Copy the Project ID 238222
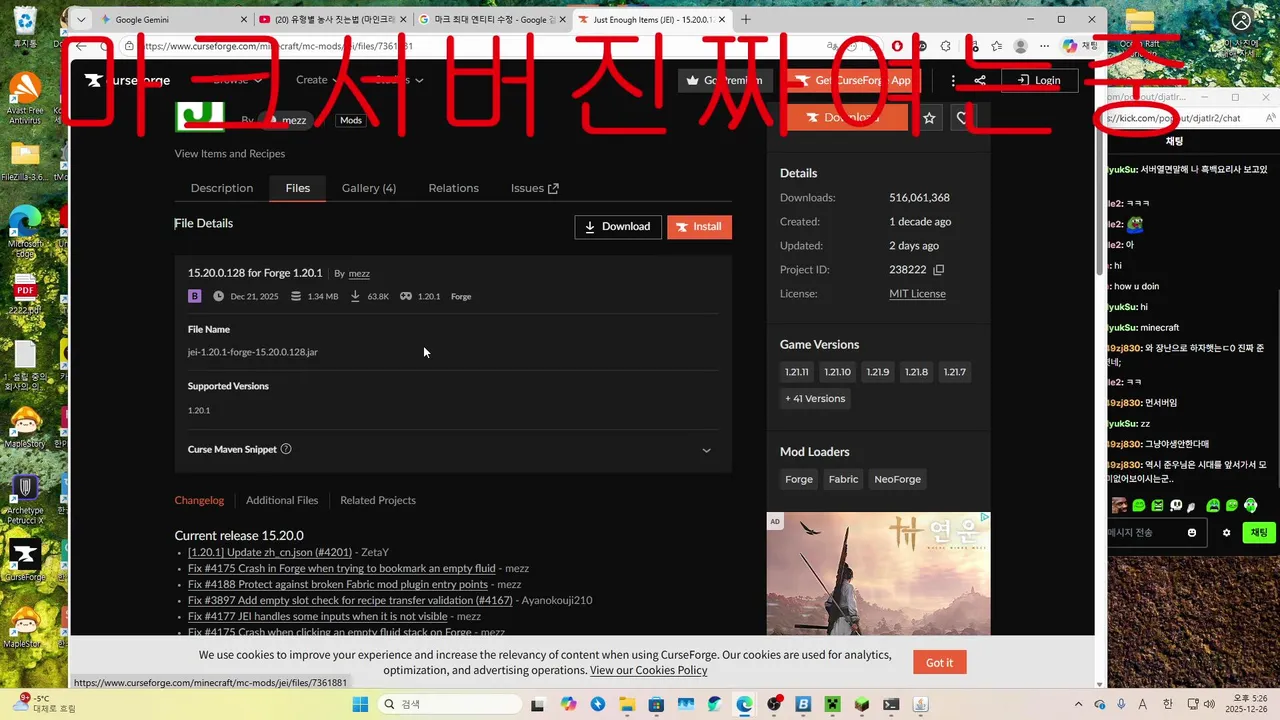This screenshot has height=720, width=1280. (x=938, y=270)
